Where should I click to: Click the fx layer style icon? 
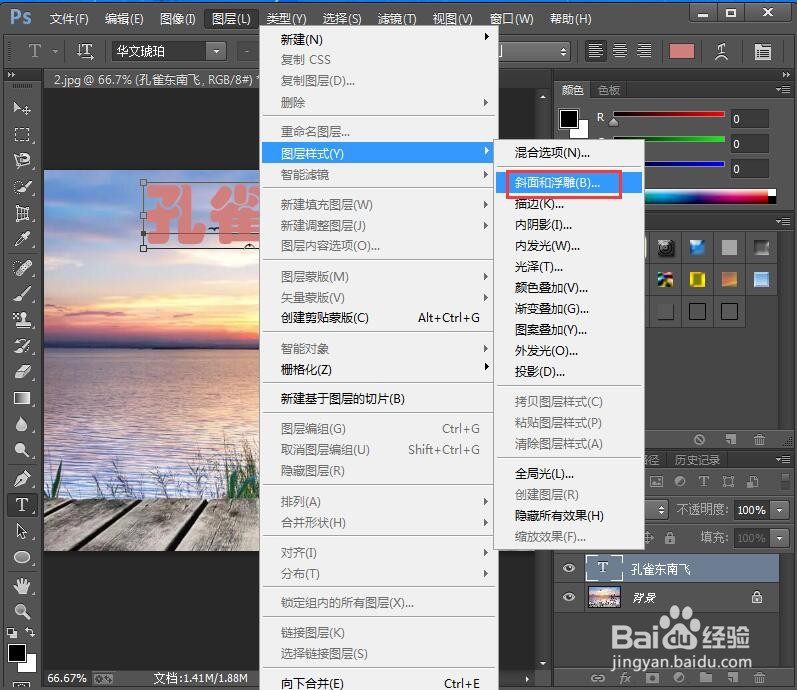[625, 677]
